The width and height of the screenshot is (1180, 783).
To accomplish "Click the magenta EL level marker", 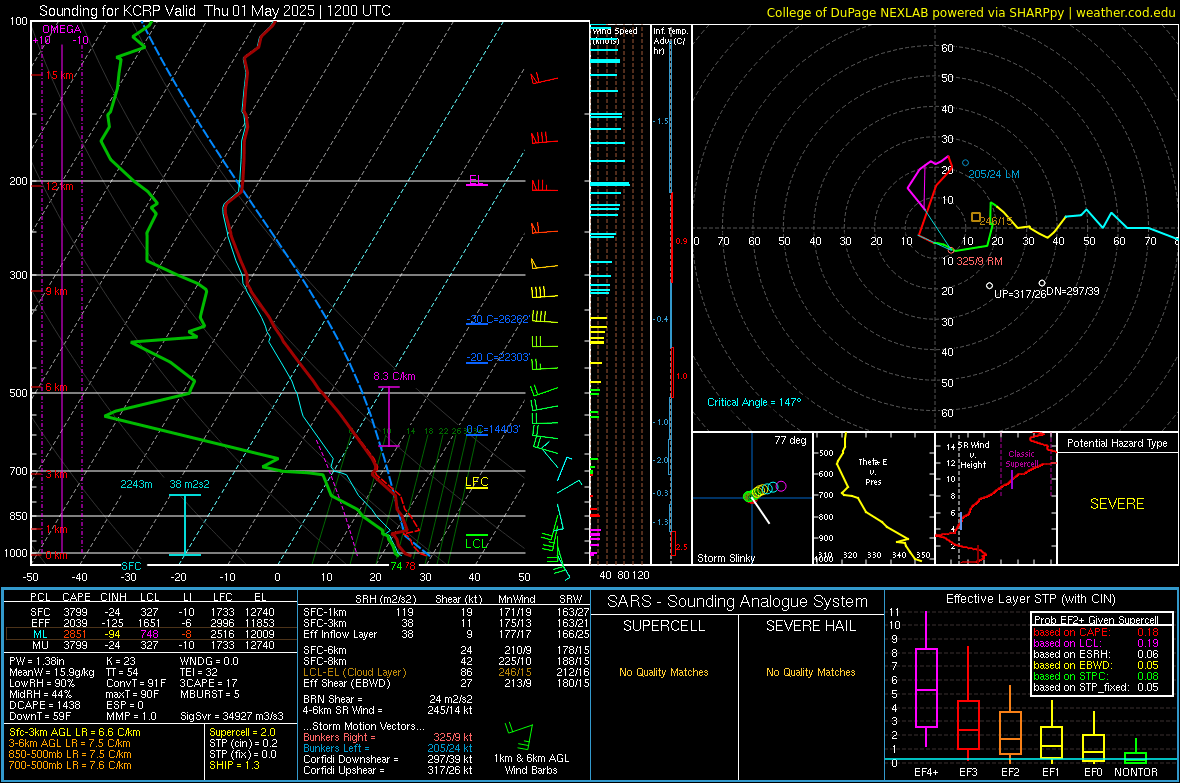I will point(476,180).
